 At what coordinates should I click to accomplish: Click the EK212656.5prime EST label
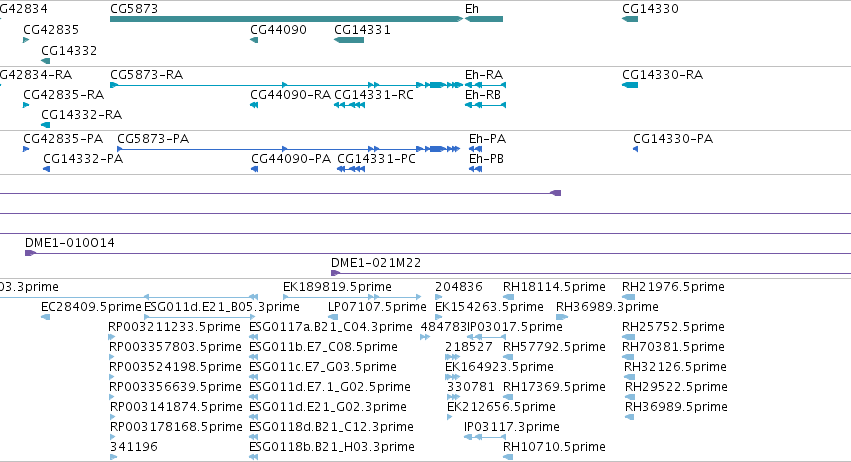pyautogui.click(x=501, y=408)
